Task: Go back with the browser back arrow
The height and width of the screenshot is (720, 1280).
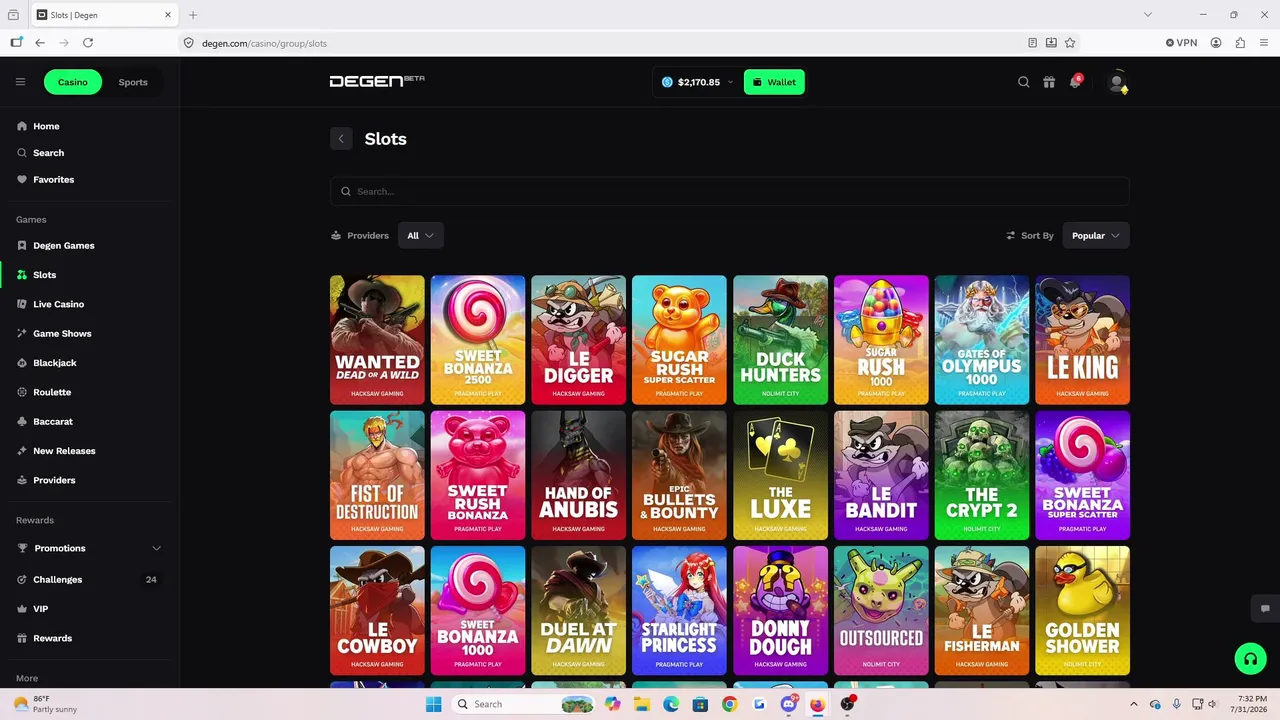Action: point(40,43)
